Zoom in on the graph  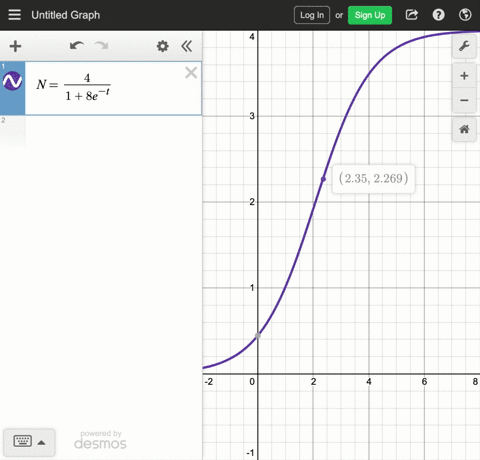coord(464,76)
